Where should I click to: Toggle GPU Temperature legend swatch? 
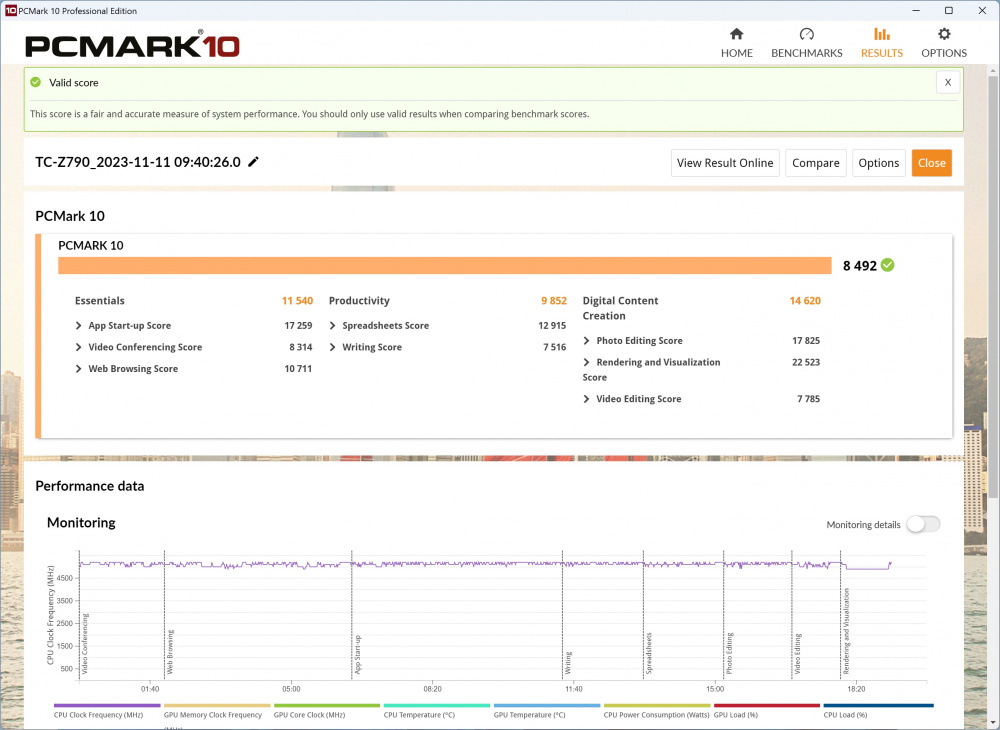547,705
